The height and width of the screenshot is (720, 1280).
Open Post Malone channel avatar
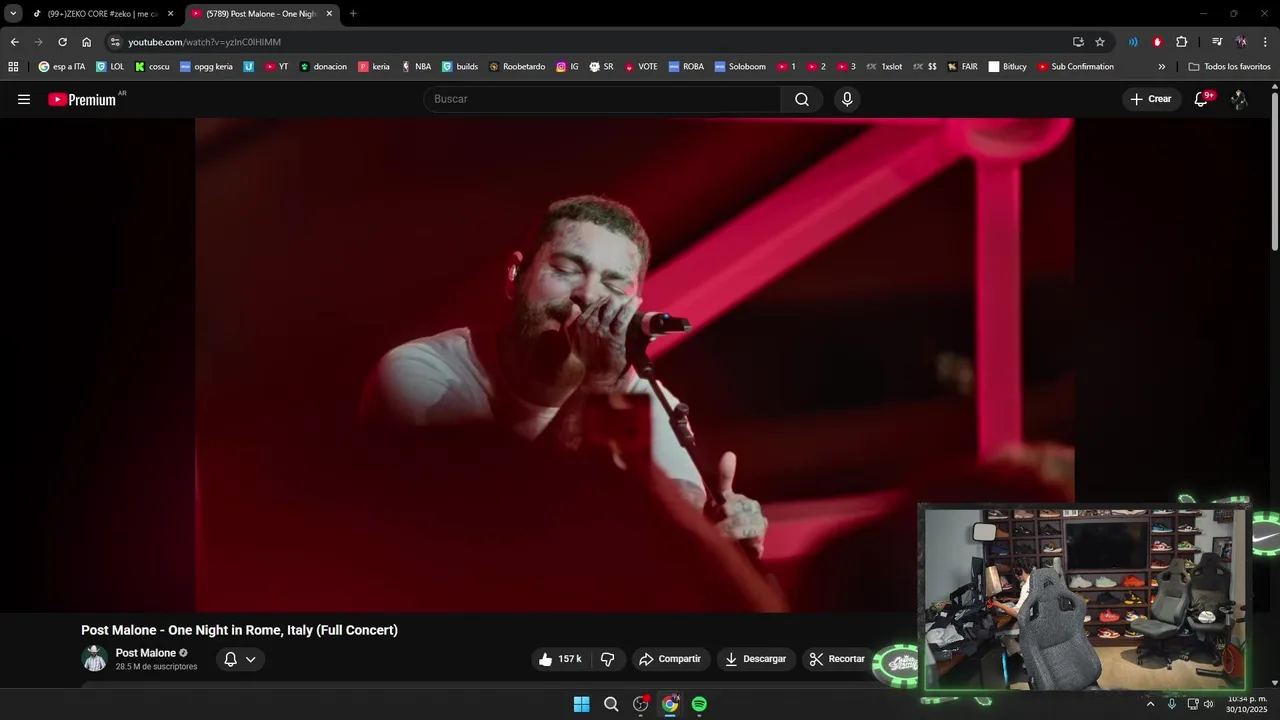[95, 658]
